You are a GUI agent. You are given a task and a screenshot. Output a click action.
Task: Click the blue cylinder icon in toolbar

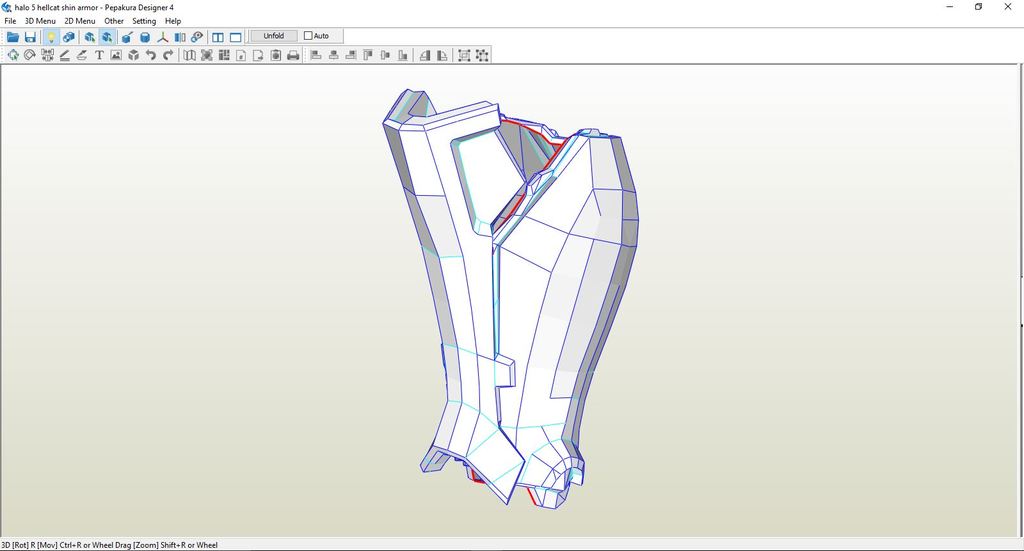tap(145, 37)
